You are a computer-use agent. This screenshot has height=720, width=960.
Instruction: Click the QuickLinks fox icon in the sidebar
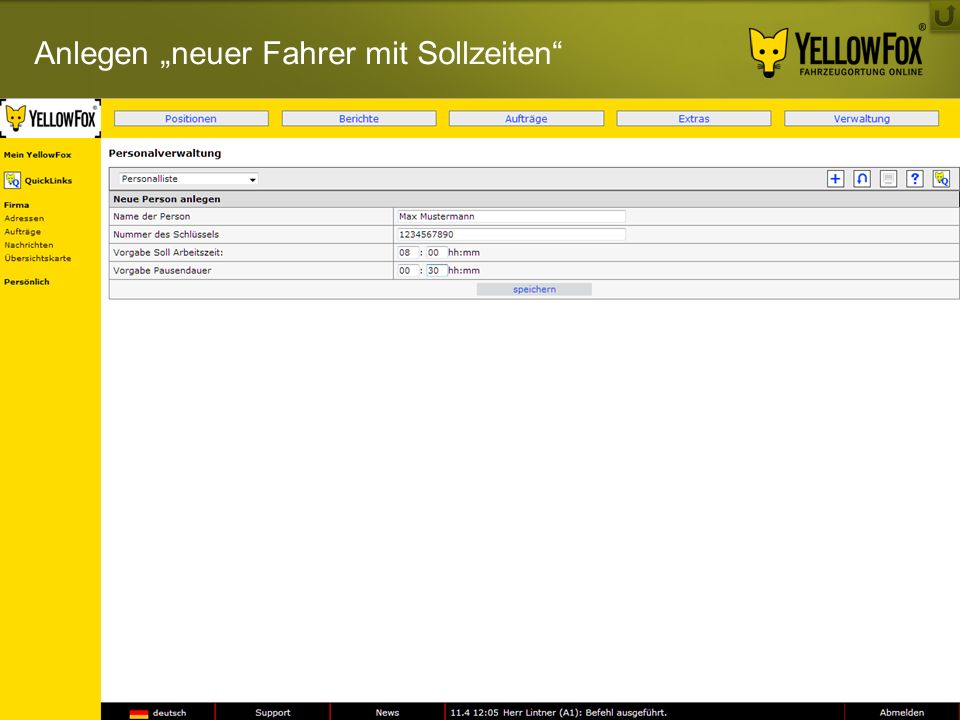point(12,181)
